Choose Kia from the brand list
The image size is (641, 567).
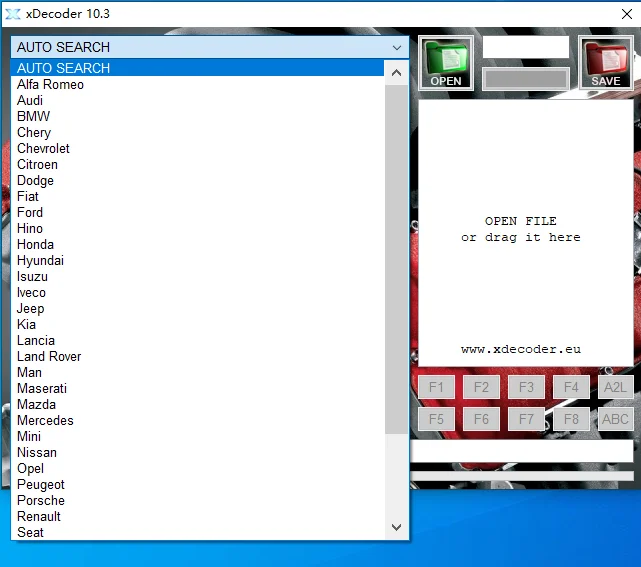(197, 324)
